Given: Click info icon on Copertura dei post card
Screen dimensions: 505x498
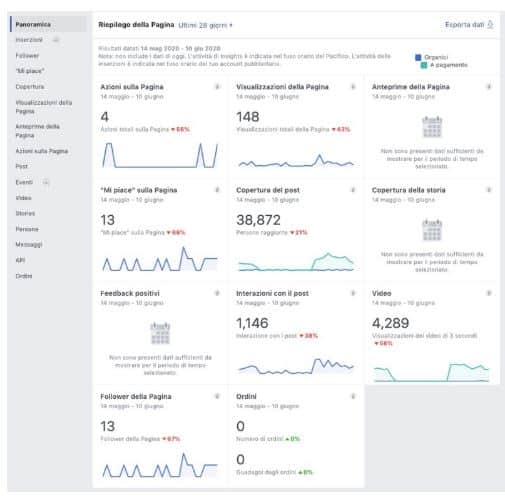Looking at the screenshot, I should click(353, 190).
